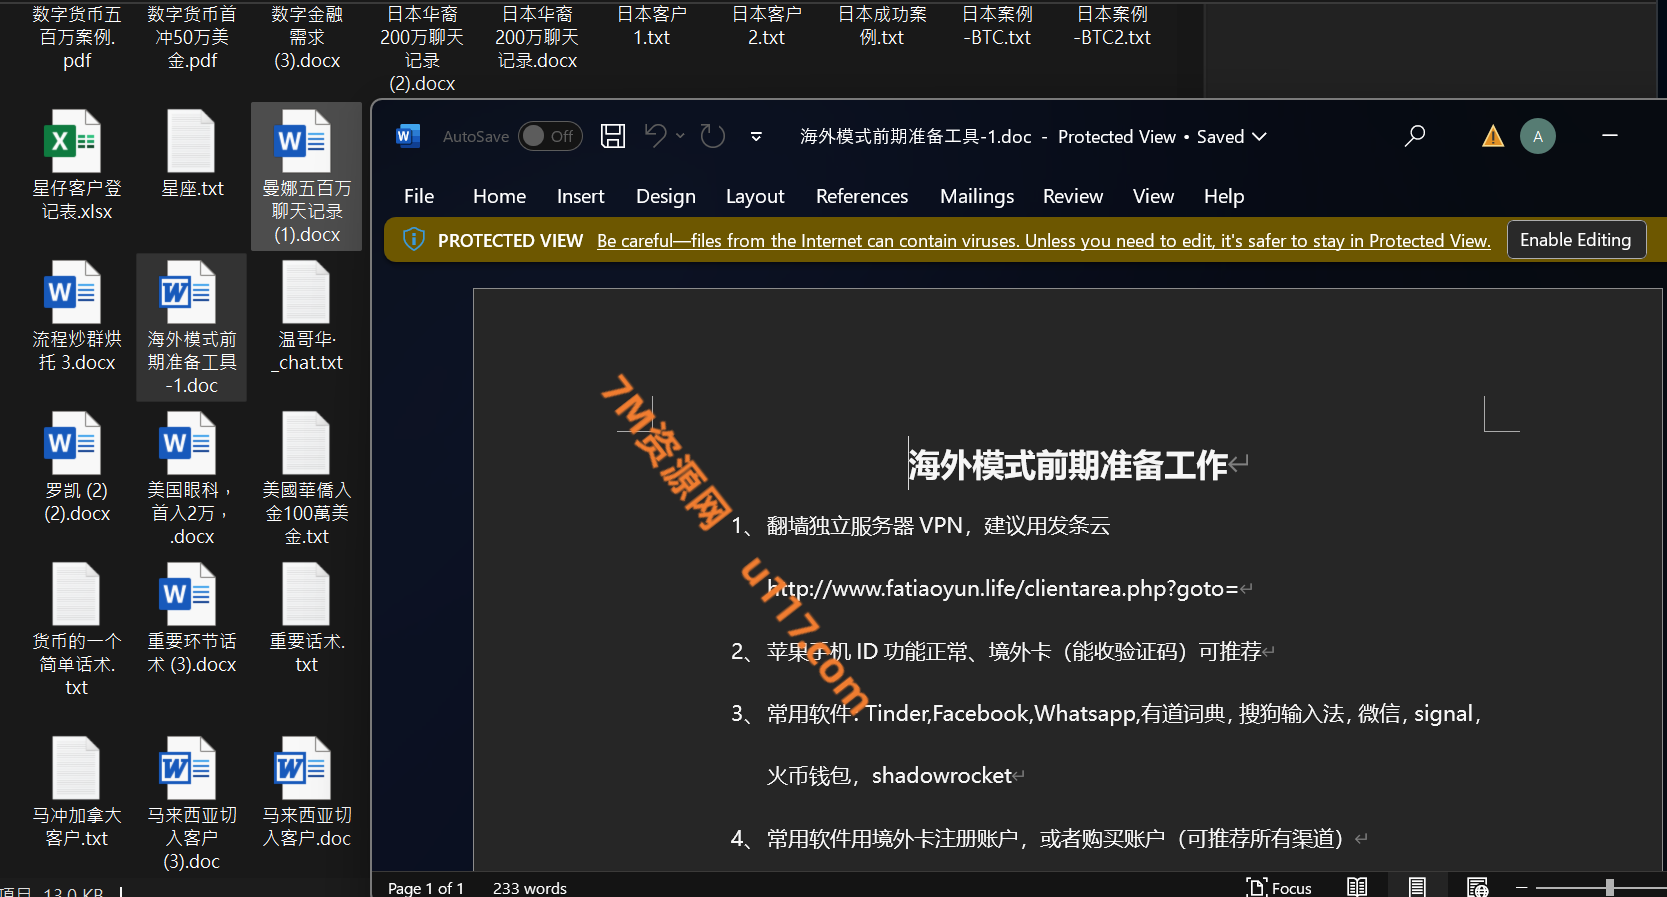Click the Undo arrow icon

point(655,135)
